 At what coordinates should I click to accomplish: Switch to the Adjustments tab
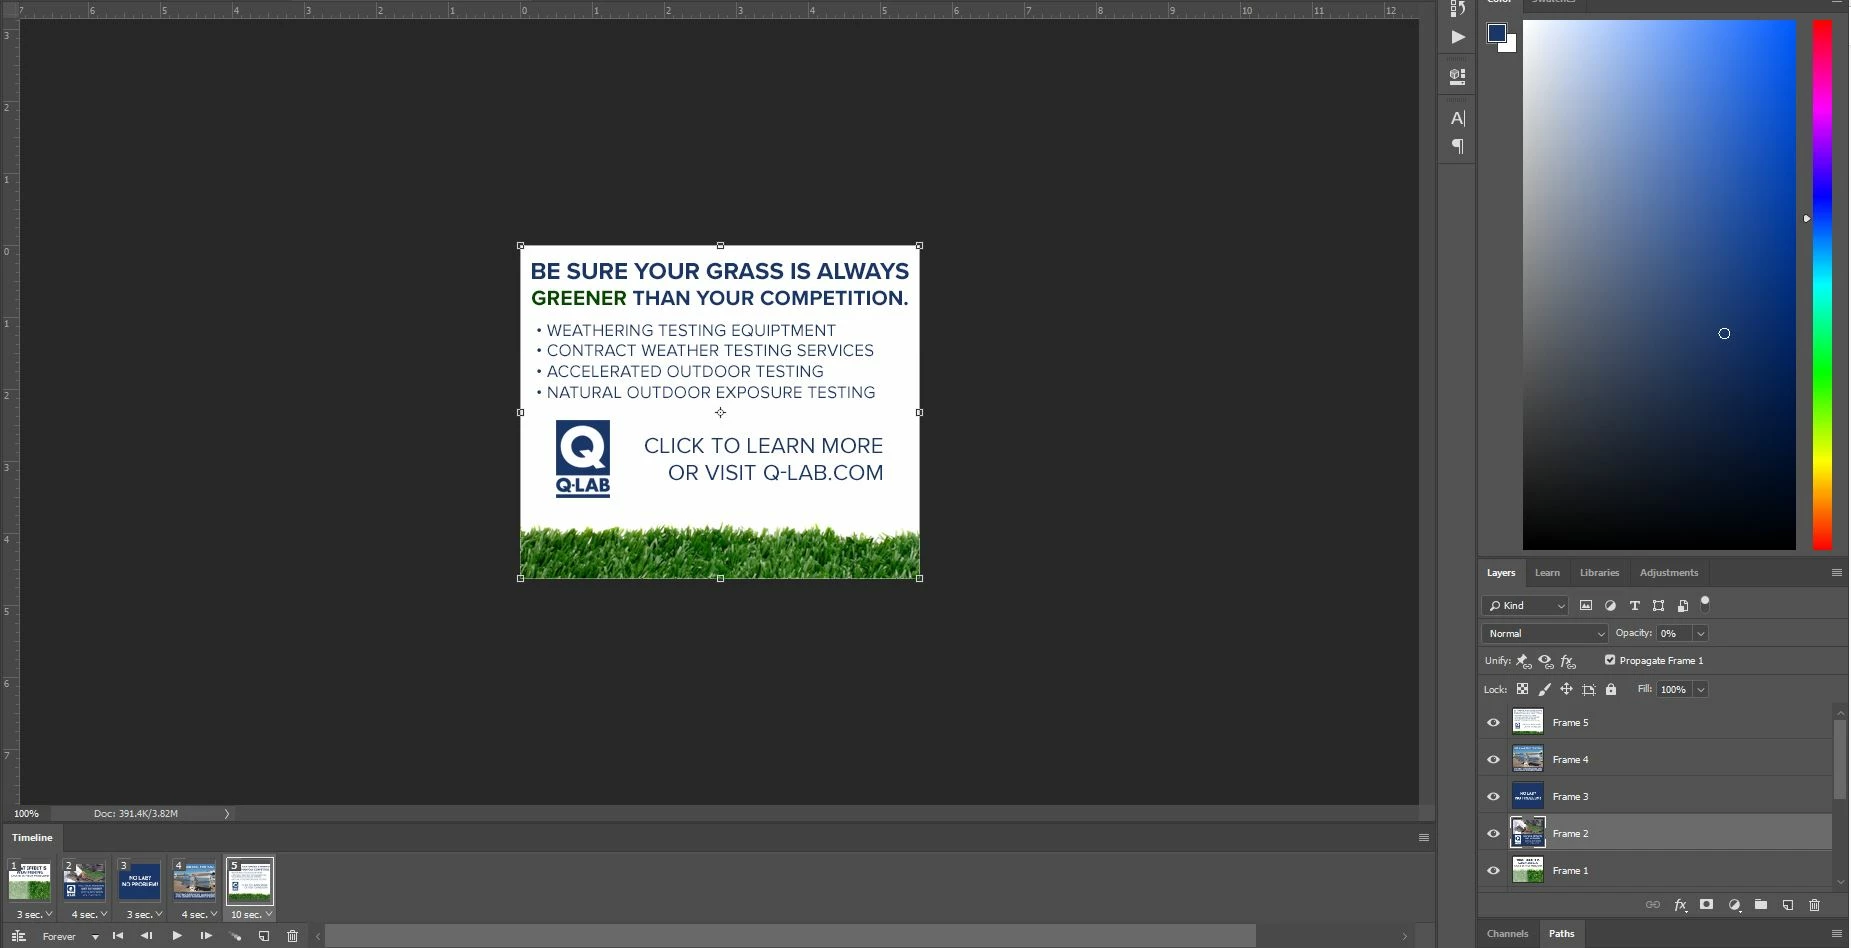point(1669,573)
